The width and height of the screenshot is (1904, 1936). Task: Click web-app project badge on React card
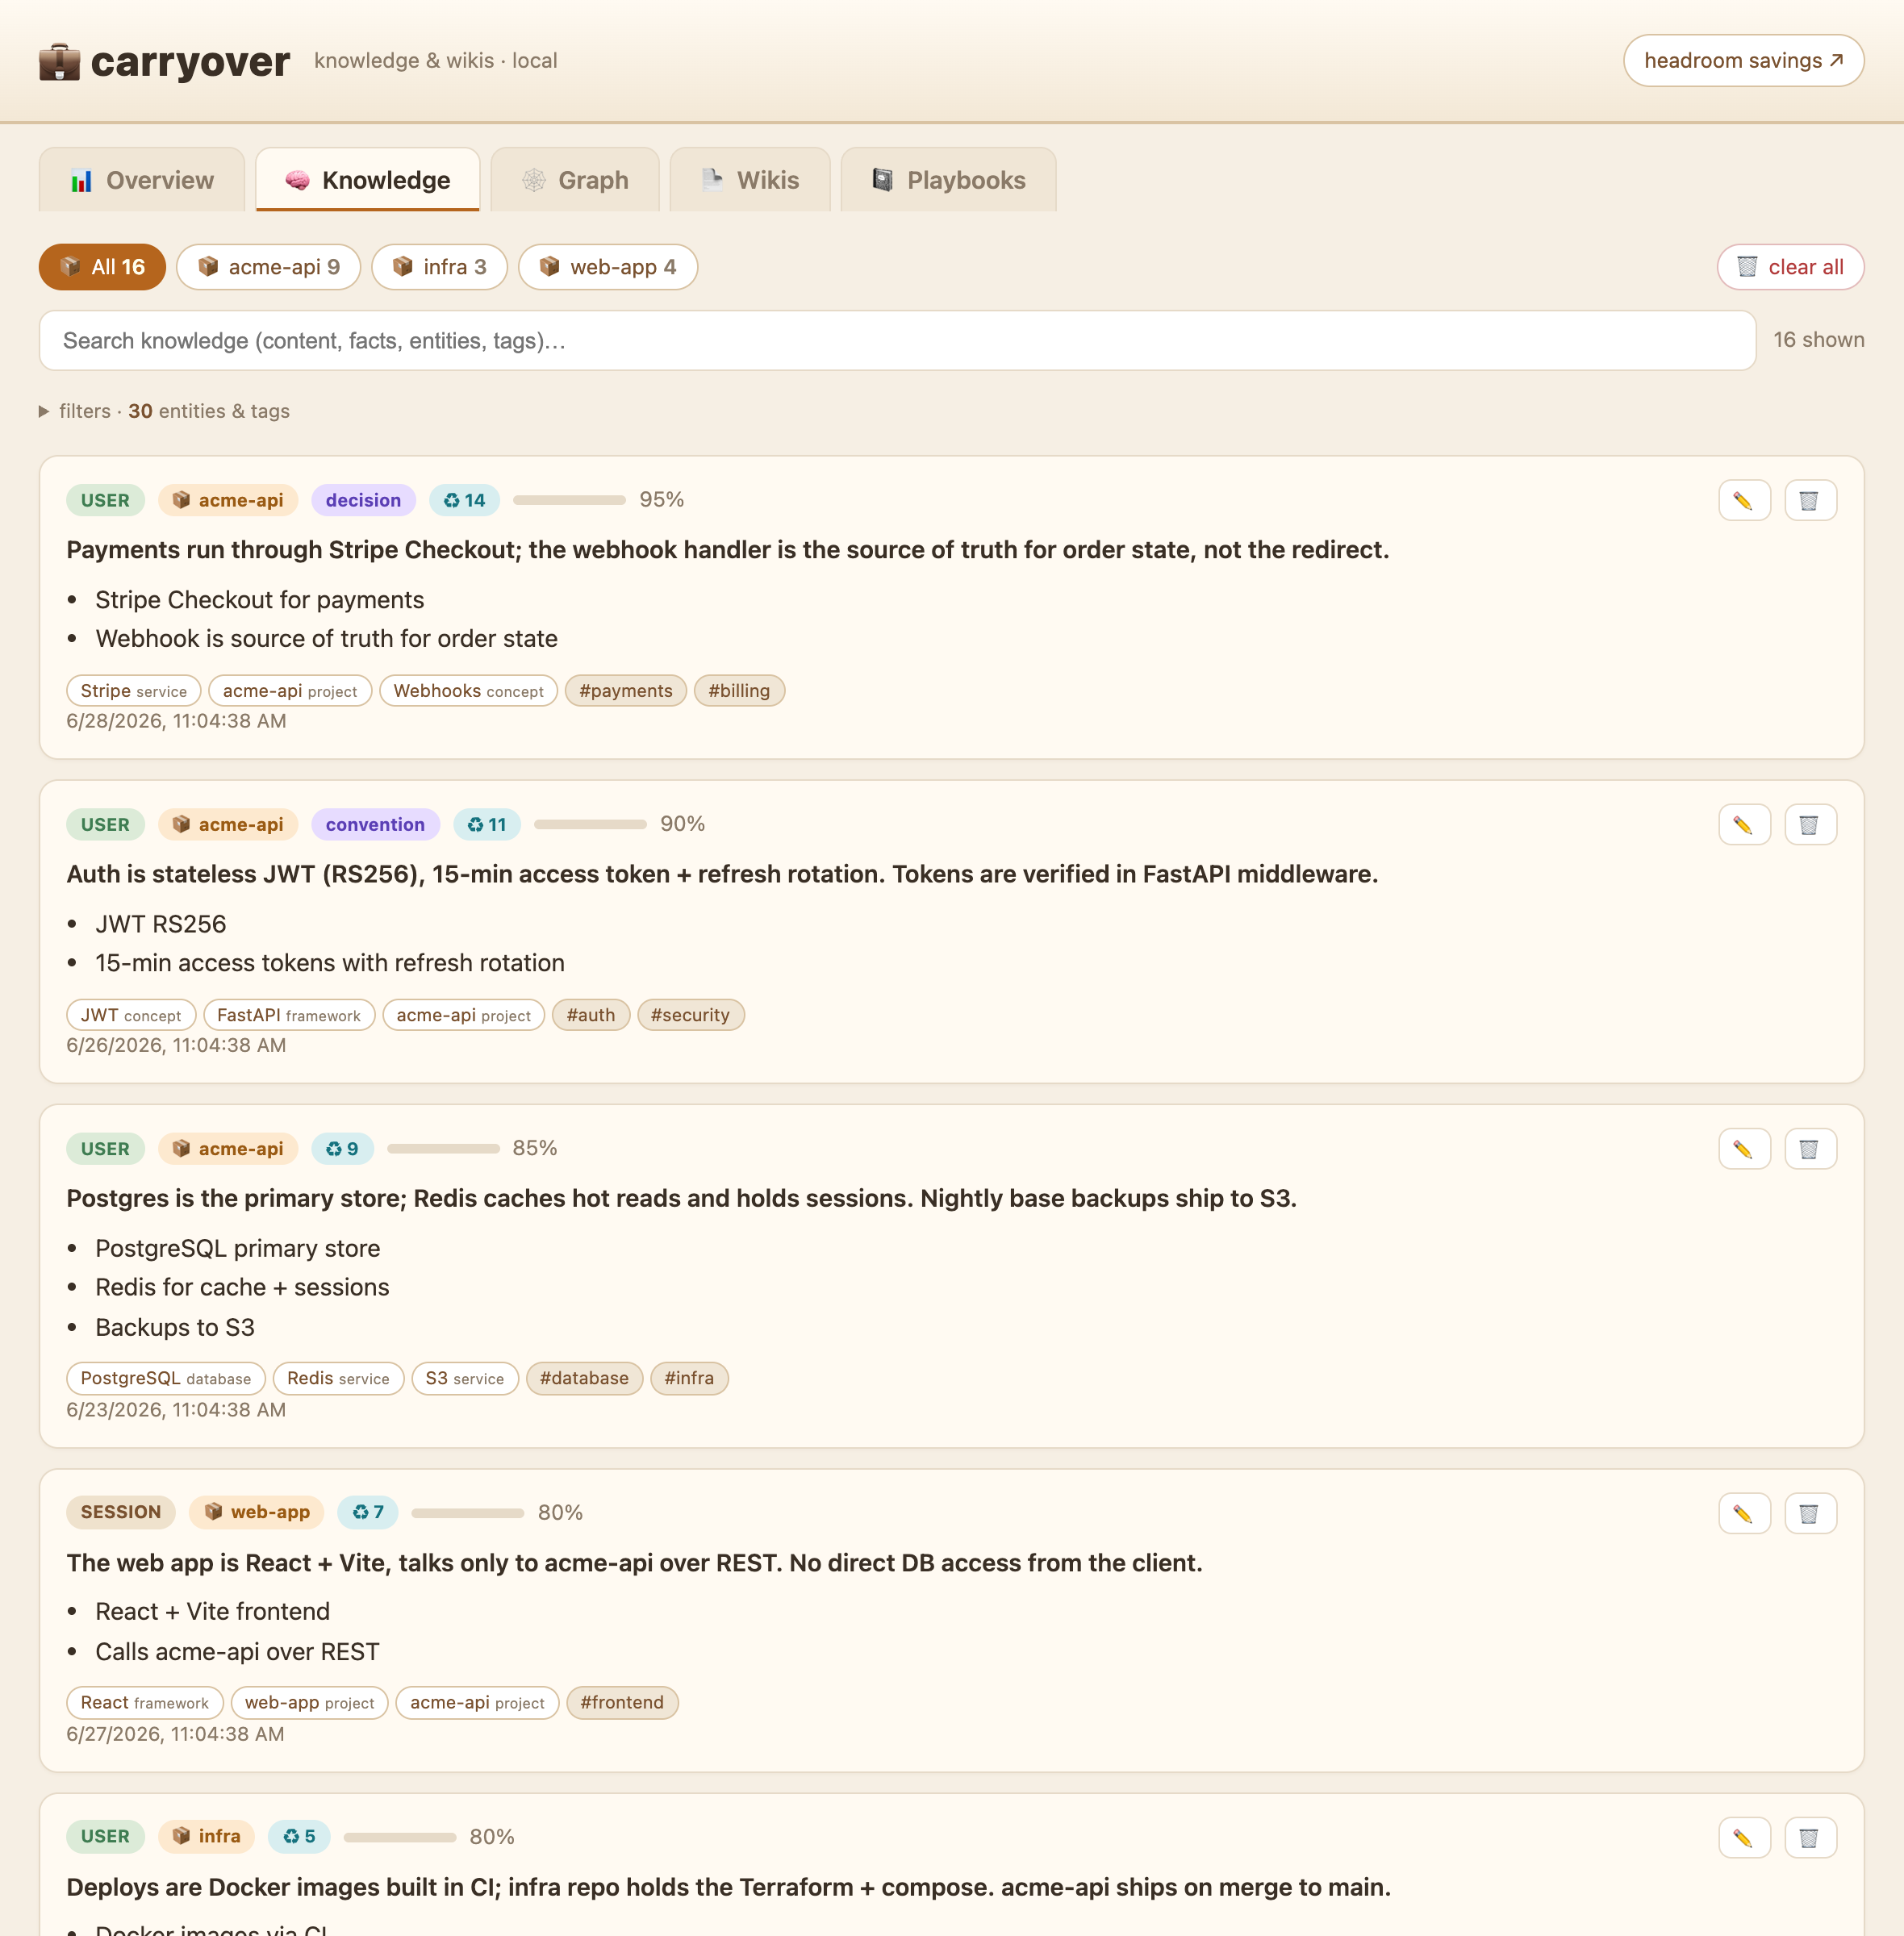[x=257, y=1512]
